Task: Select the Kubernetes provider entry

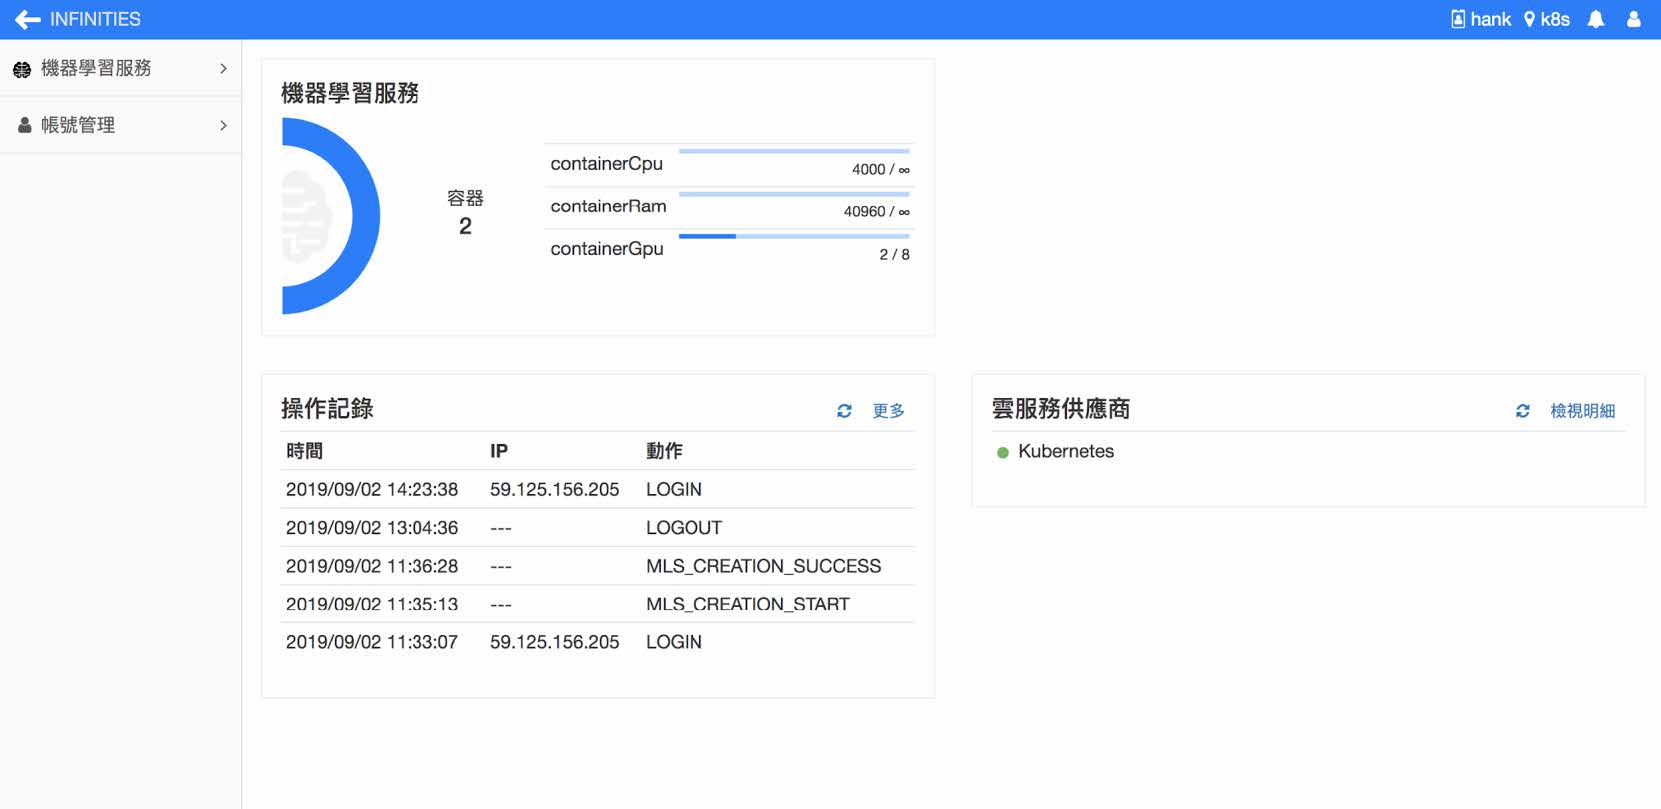Action: click(1065, 451)
